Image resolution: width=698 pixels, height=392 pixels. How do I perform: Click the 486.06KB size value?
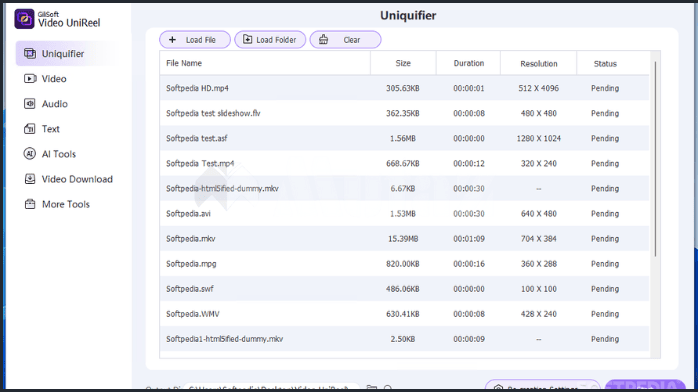point(403,289)
